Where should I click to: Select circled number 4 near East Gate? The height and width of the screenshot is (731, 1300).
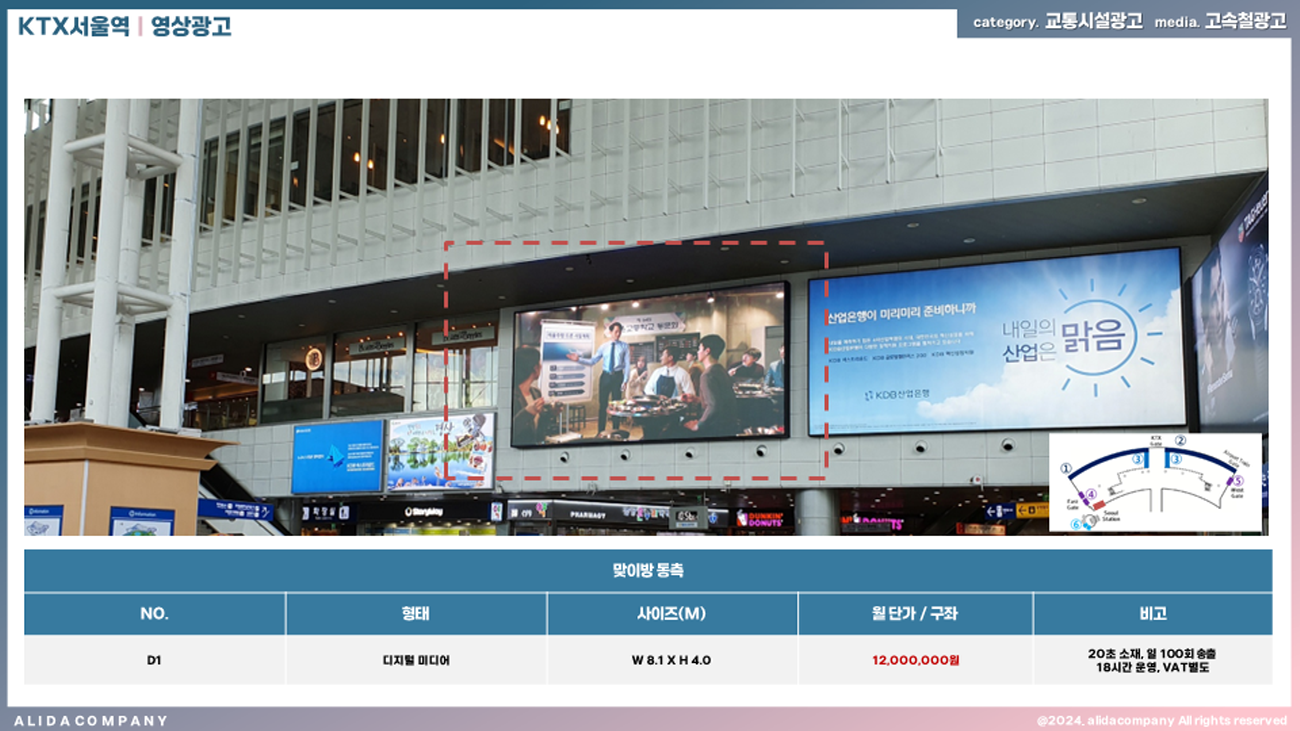(1091, 494)
